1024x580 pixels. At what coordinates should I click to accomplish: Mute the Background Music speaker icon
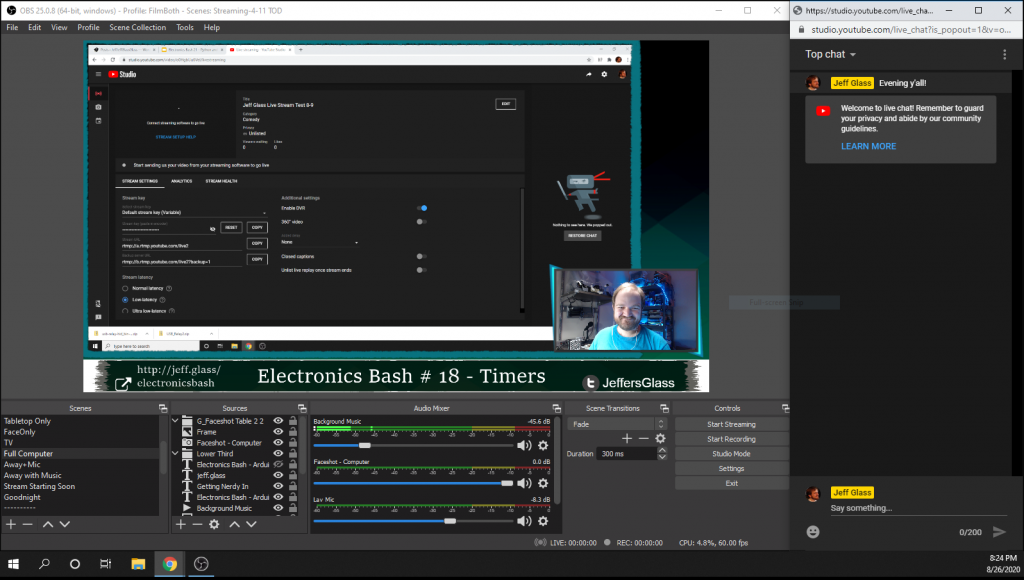tap(524, 445)
